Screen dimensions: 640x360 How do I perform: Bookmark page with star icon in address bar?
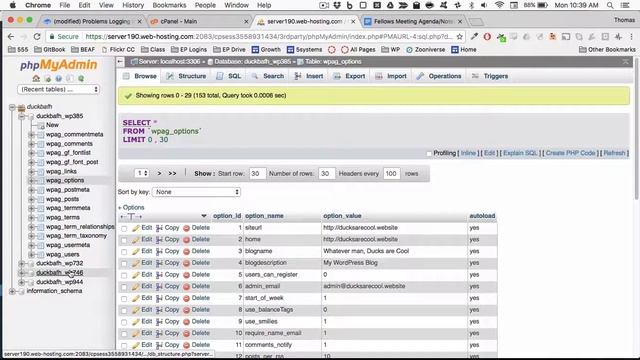tap(460, 37)
